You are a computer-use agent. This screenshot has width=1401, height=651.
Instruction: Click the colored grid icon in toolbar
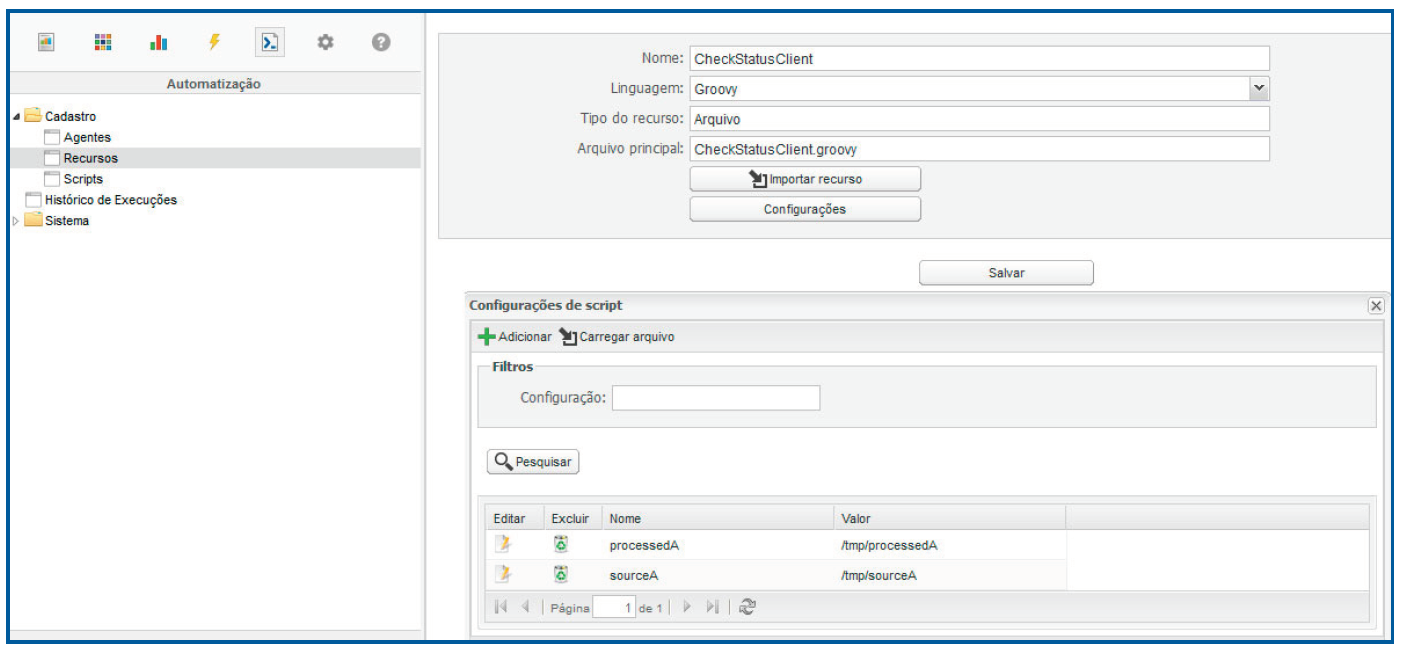point(102,42)
